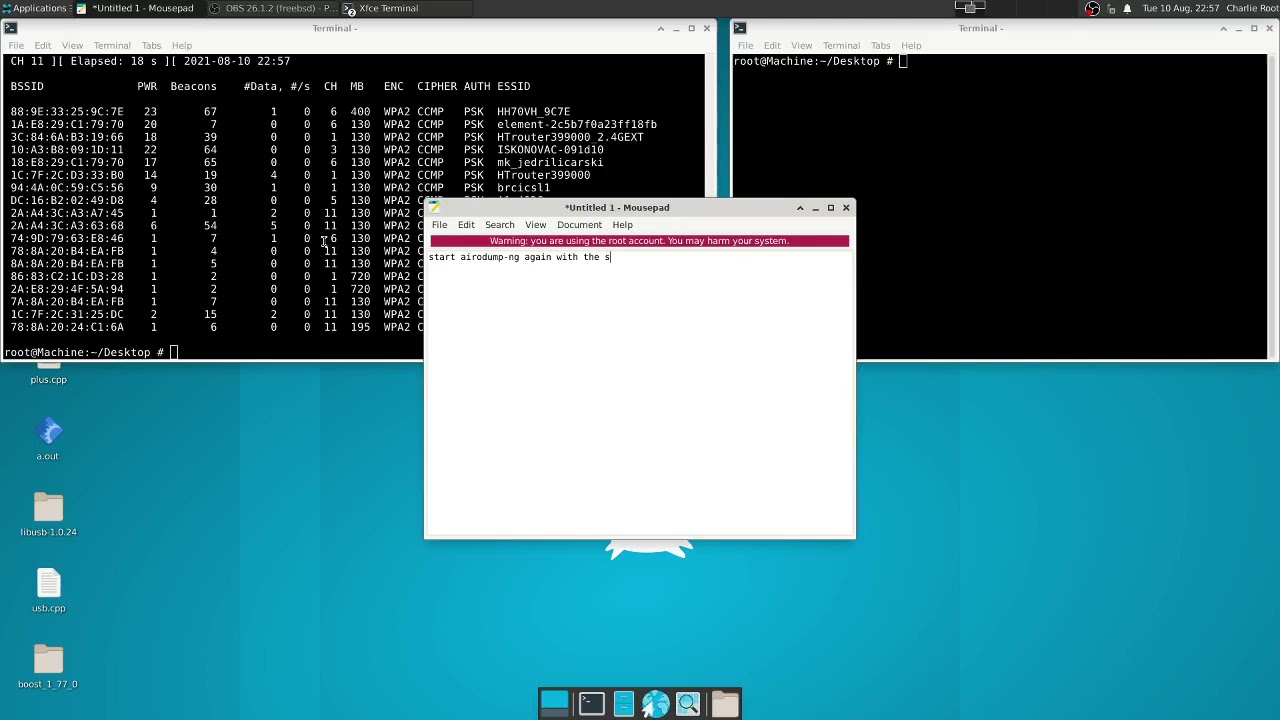
Task: Click the right Terminal's shade arrow button
Action: 1223,28
